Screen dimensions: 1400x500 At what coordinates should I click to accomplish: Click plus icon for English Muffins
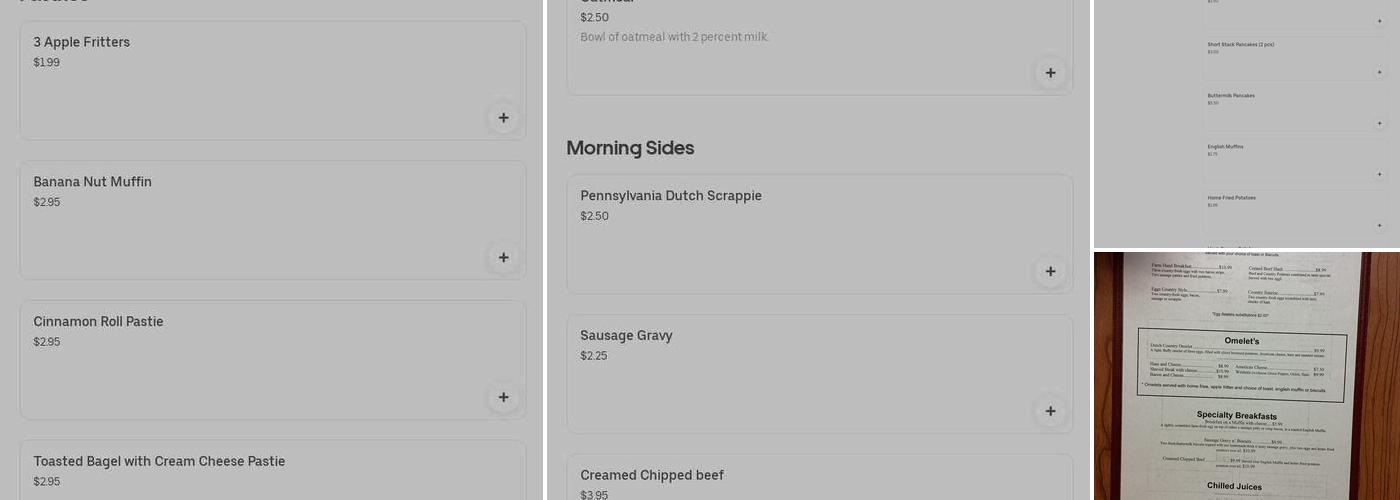(1379, 175)
